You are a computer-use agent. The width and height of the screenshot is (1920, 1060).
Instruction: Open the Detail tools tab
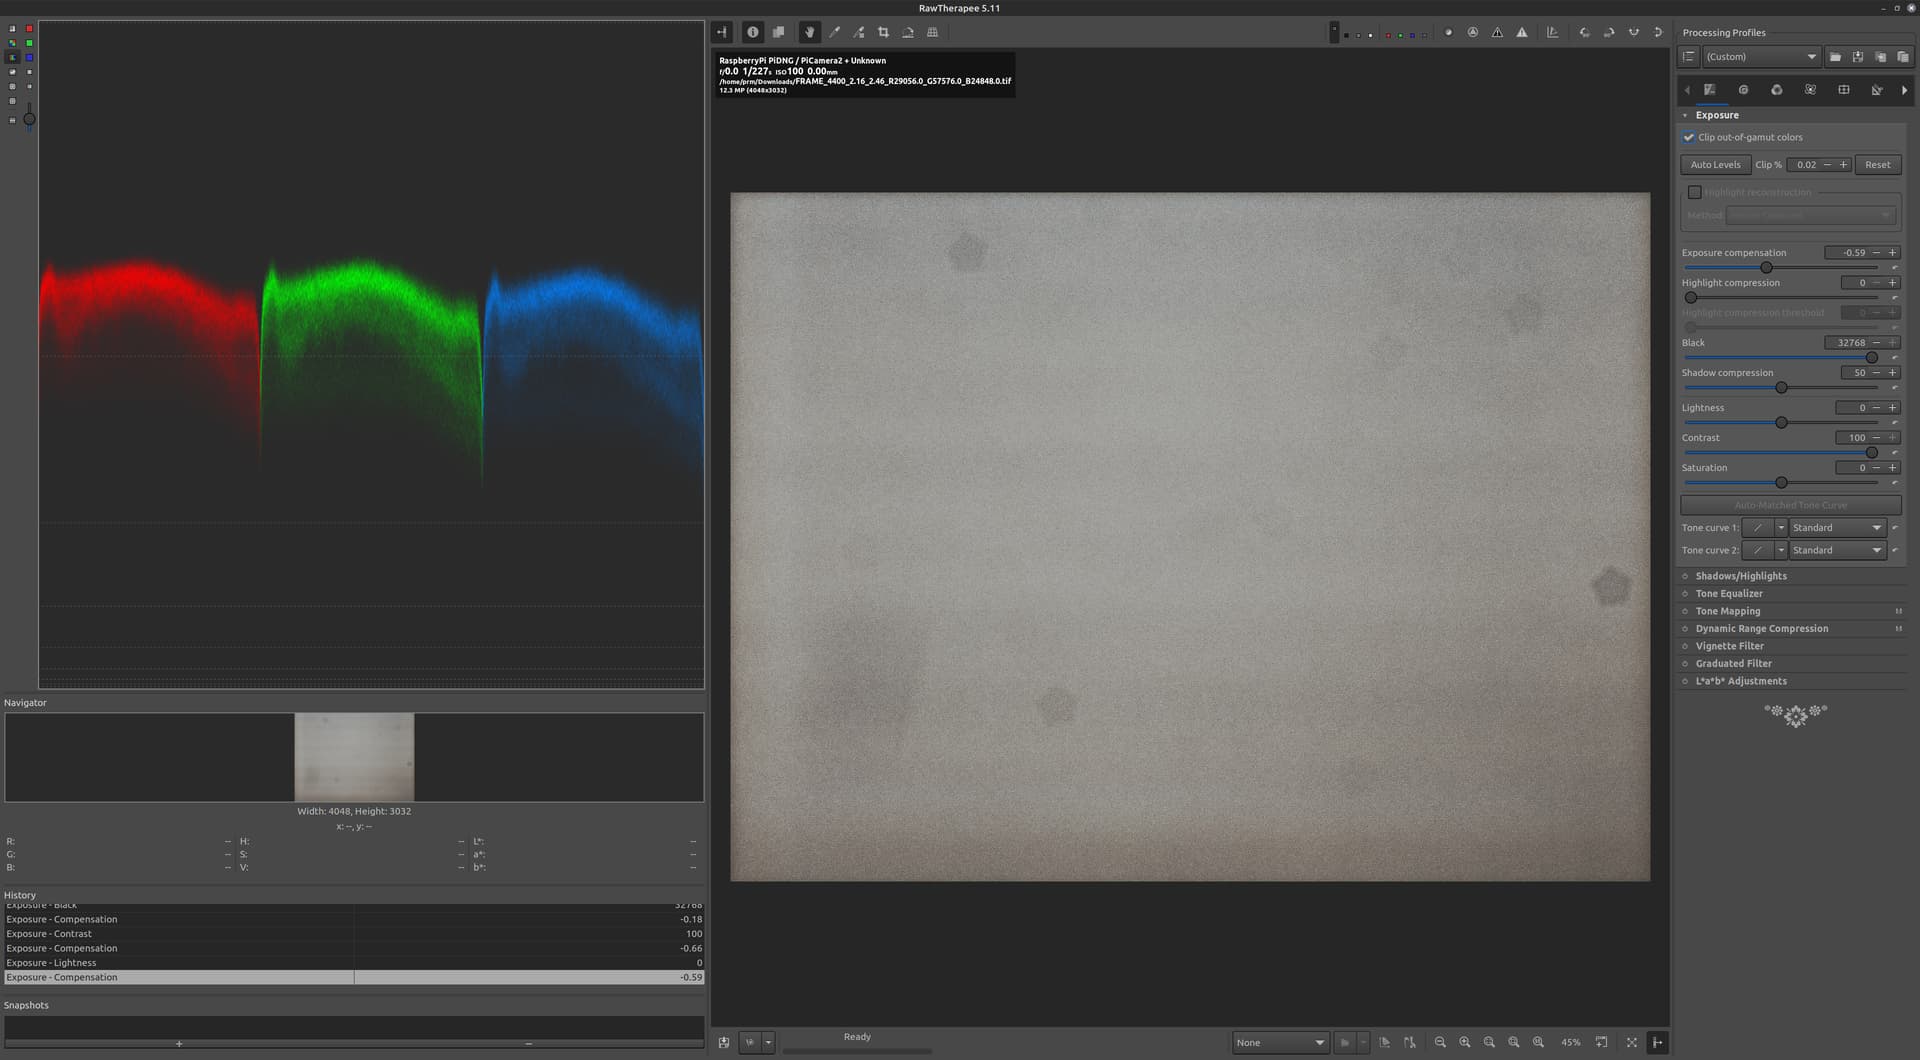pos(1743,90)
